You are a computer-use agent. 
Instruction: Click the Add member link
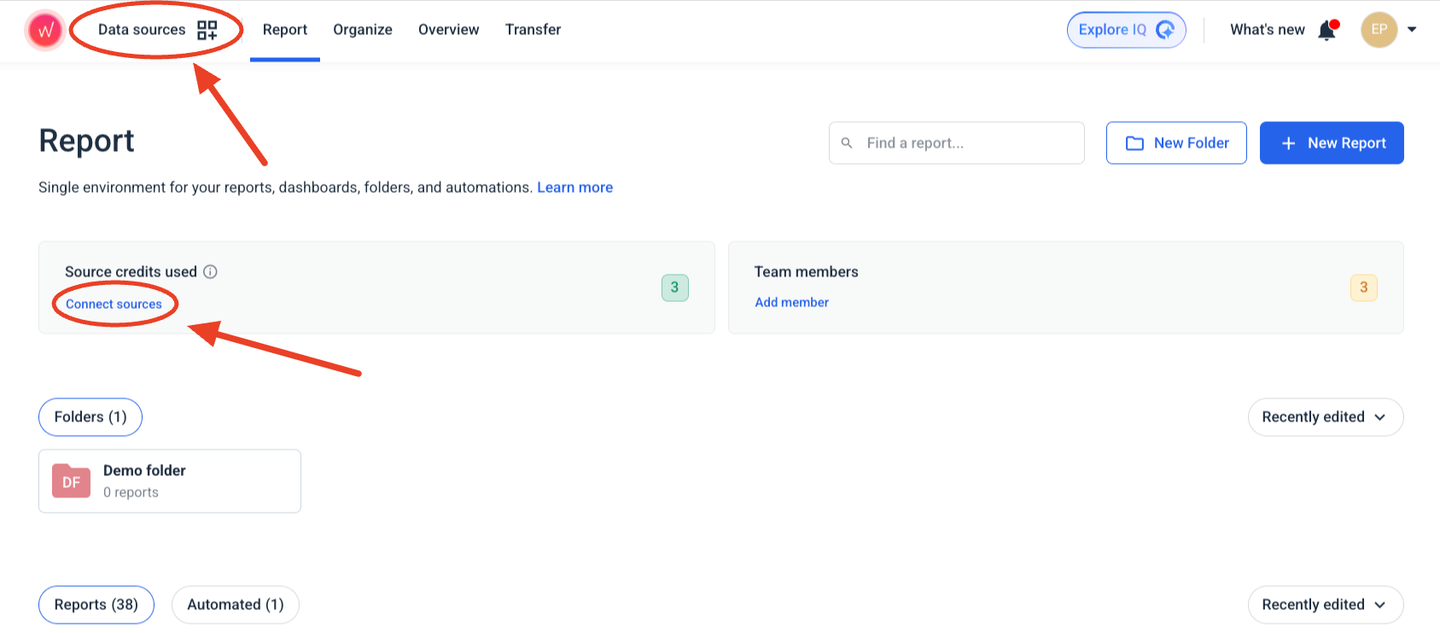coord(791,301)
